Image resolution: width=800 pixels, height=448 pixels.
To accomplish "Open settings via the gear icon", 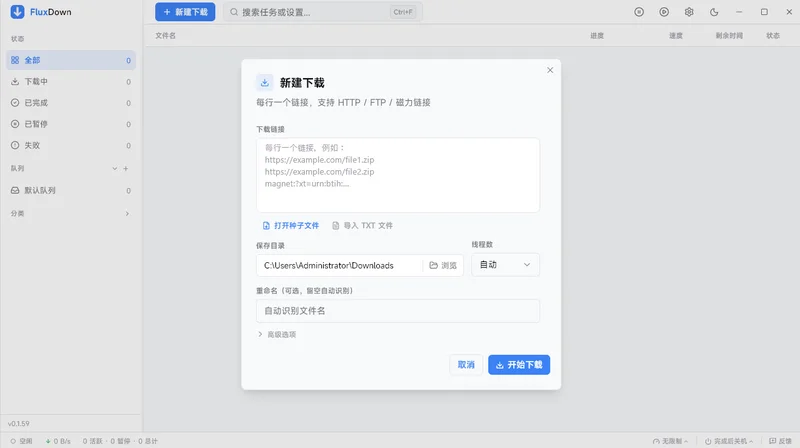I will 689,12.
